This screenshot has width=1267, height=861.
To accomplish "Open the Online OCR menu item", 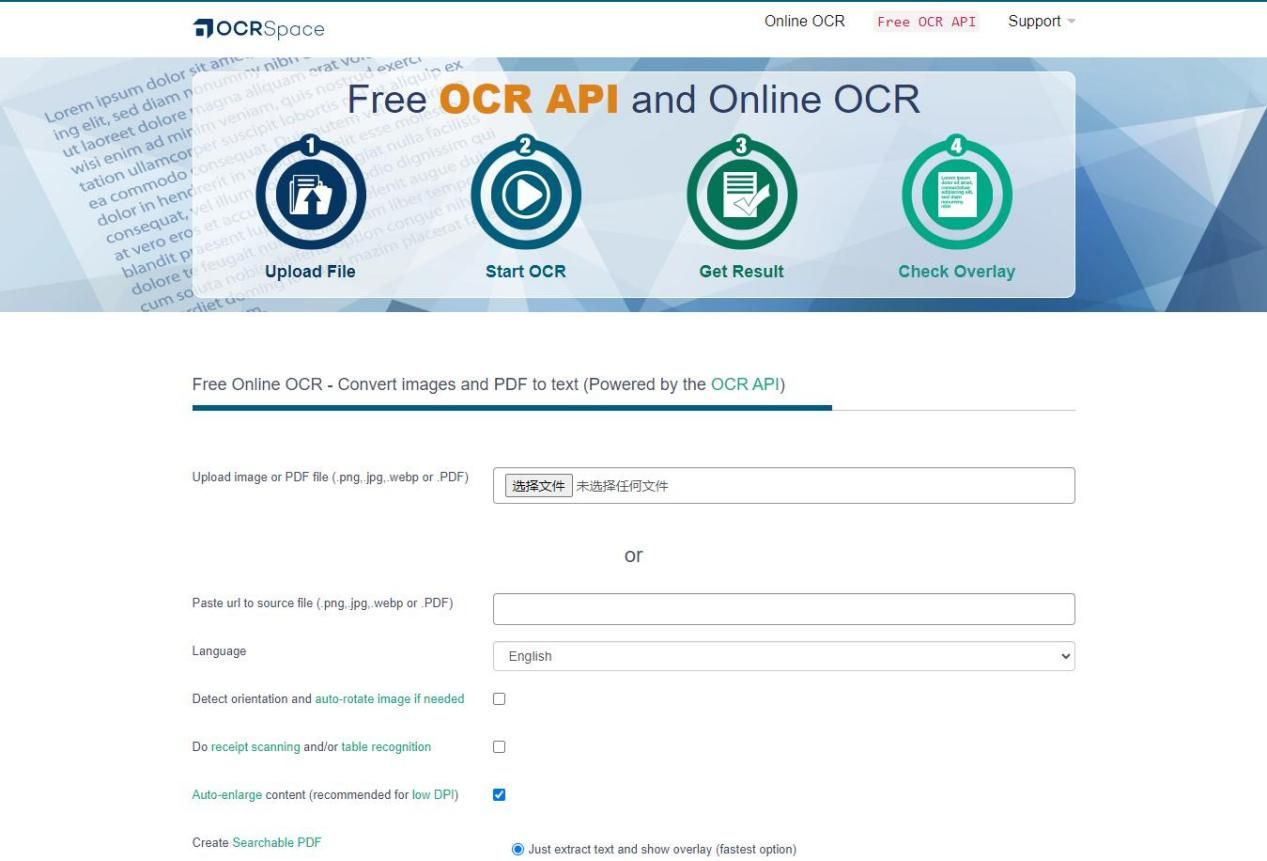I will [804, 21].
